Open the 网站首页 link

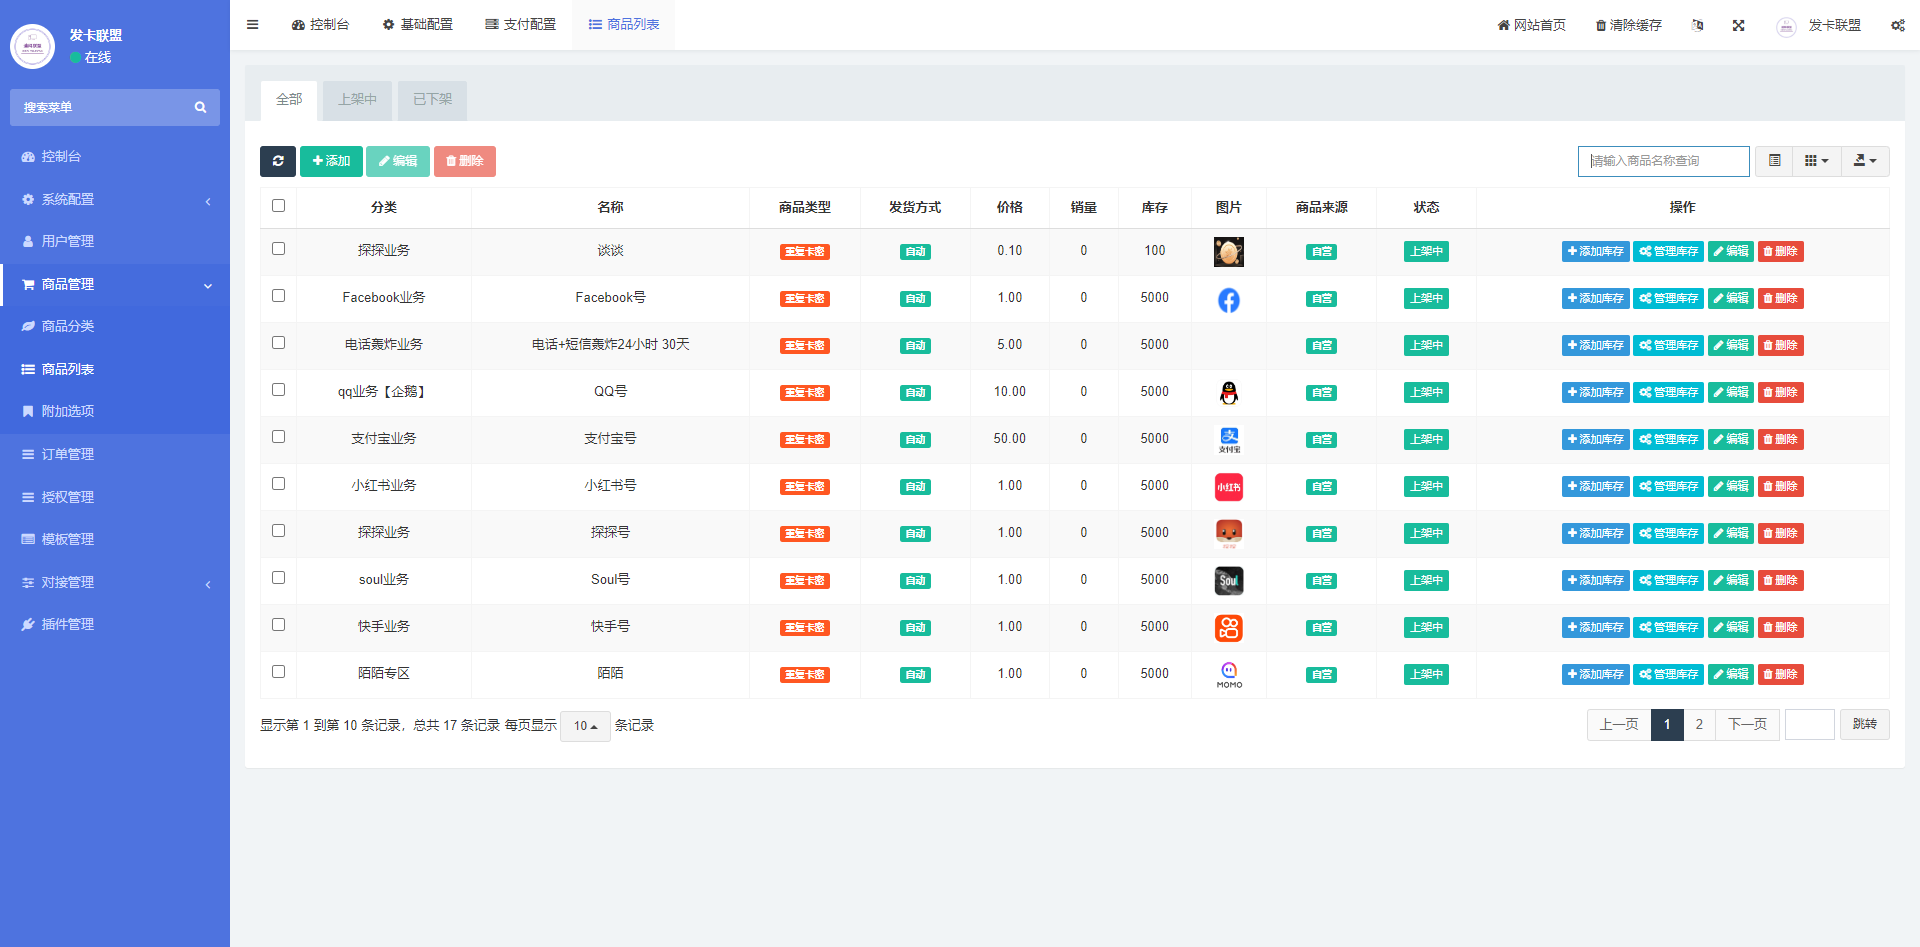tap(1531, 25)
